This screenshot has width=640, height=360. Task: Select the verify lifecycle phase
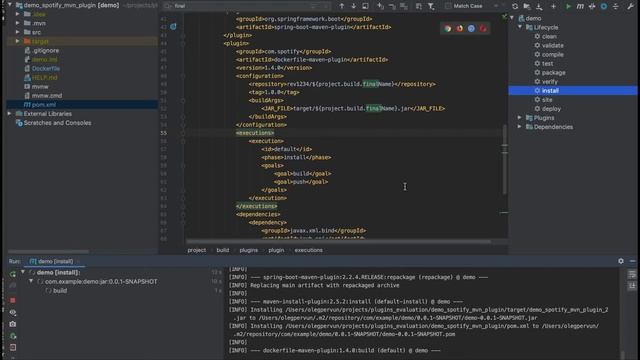[x=549, y=82]
